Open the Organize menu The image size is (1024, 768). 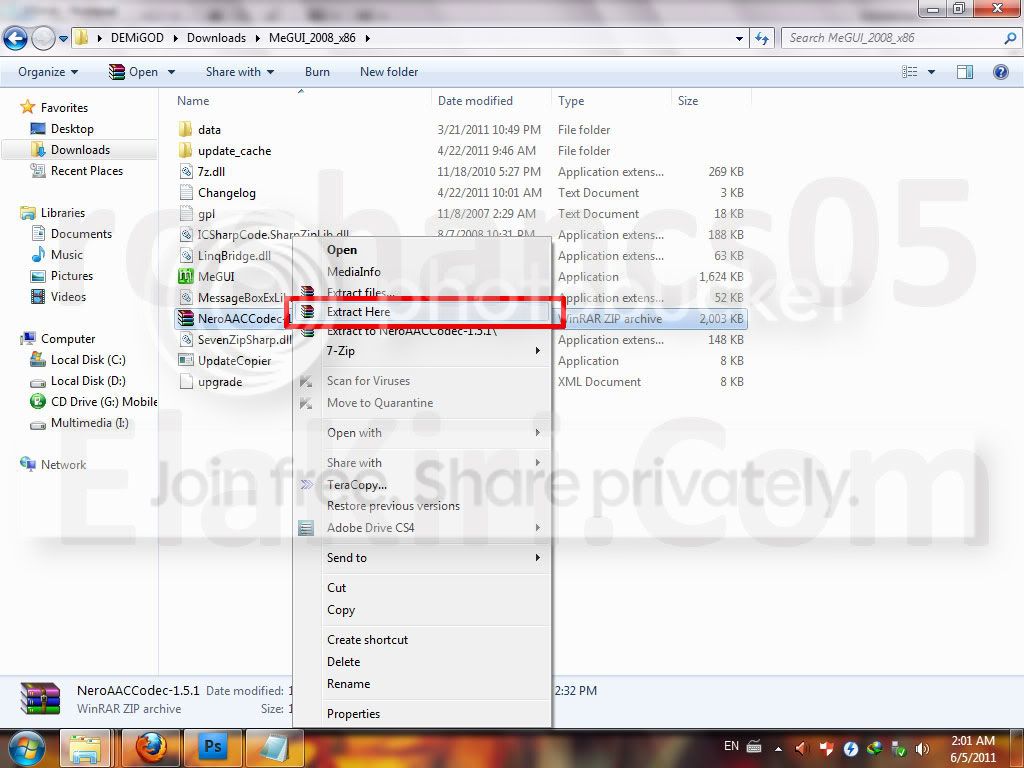[48, 72]
